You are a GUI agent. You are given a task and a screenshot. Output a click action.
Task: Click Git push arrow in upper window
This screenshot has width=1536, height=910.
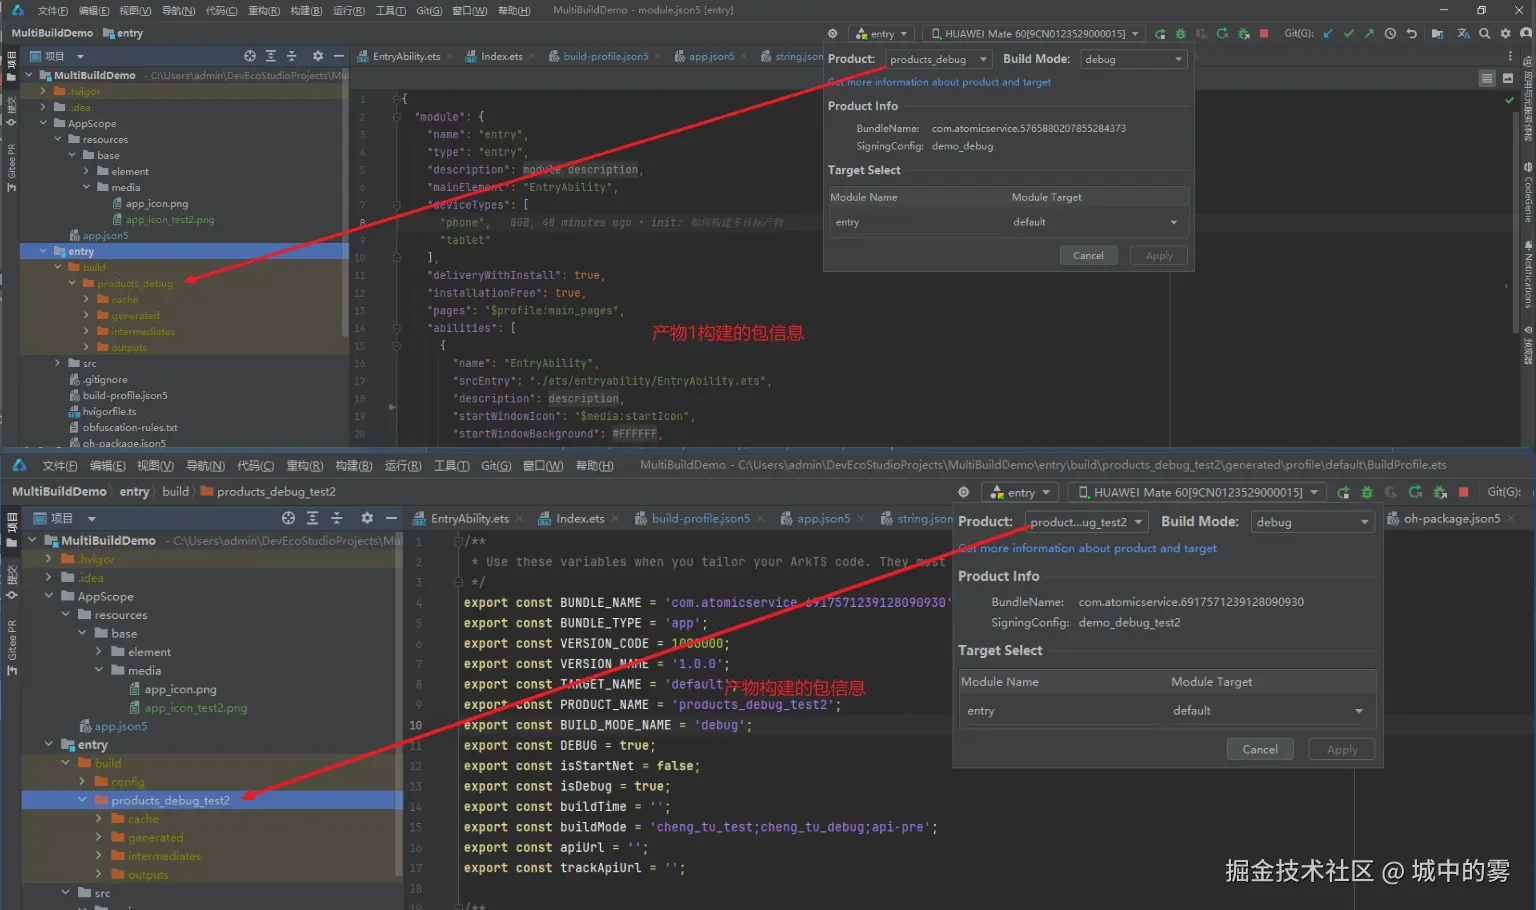(x=1369, y=33)
